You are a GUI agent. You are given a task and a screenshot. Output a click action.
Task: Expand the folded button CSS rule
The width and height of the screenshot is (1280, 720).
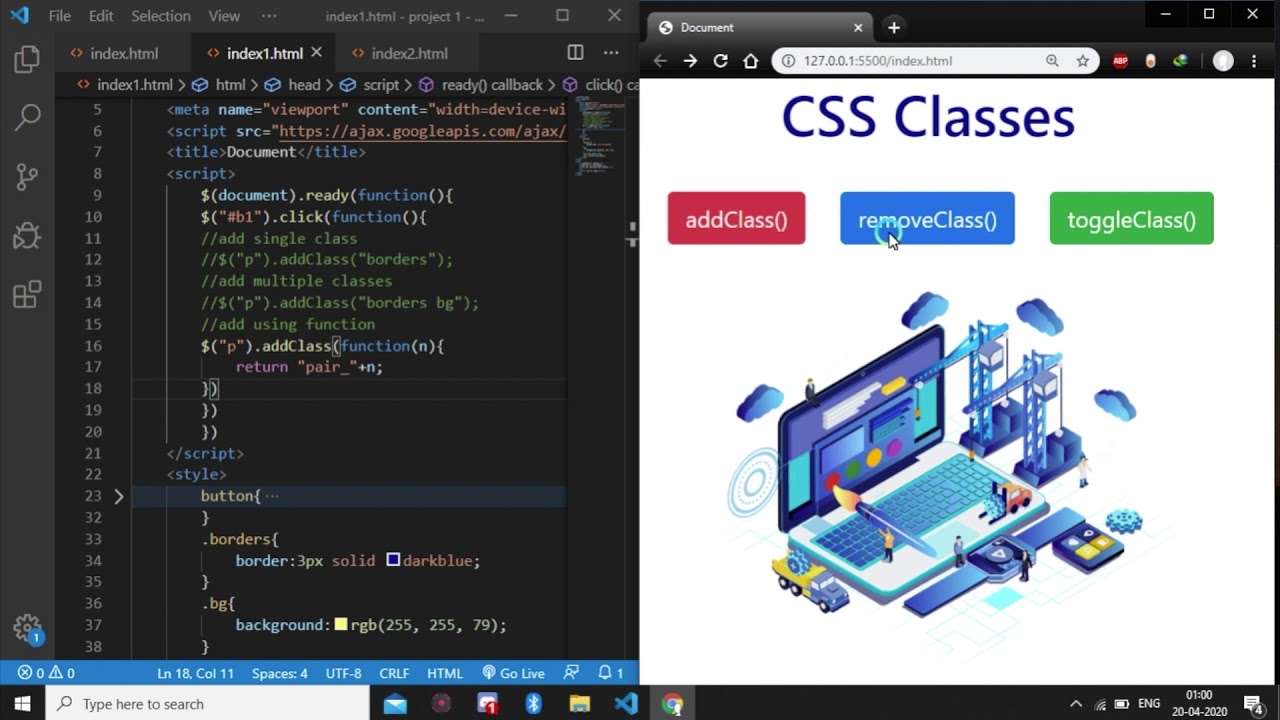point(118,496)
